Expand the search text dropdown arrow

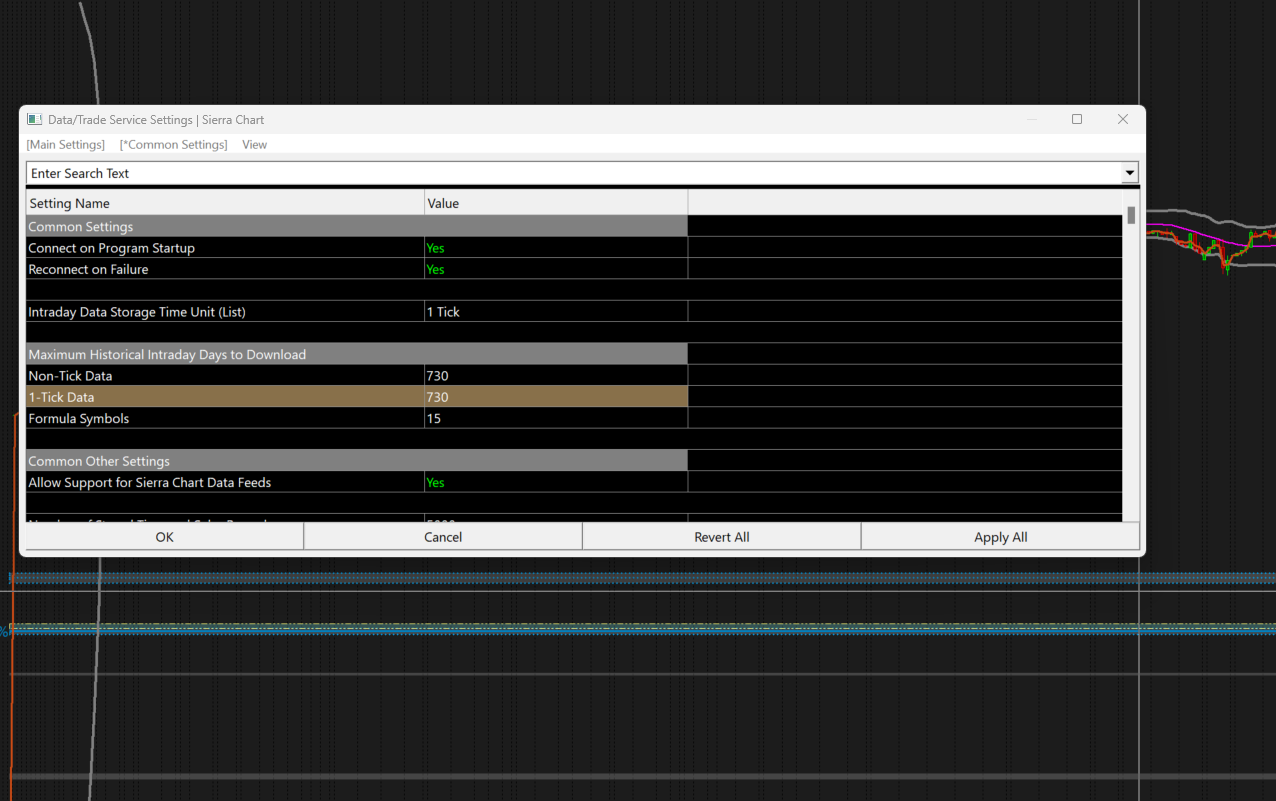1130,173
